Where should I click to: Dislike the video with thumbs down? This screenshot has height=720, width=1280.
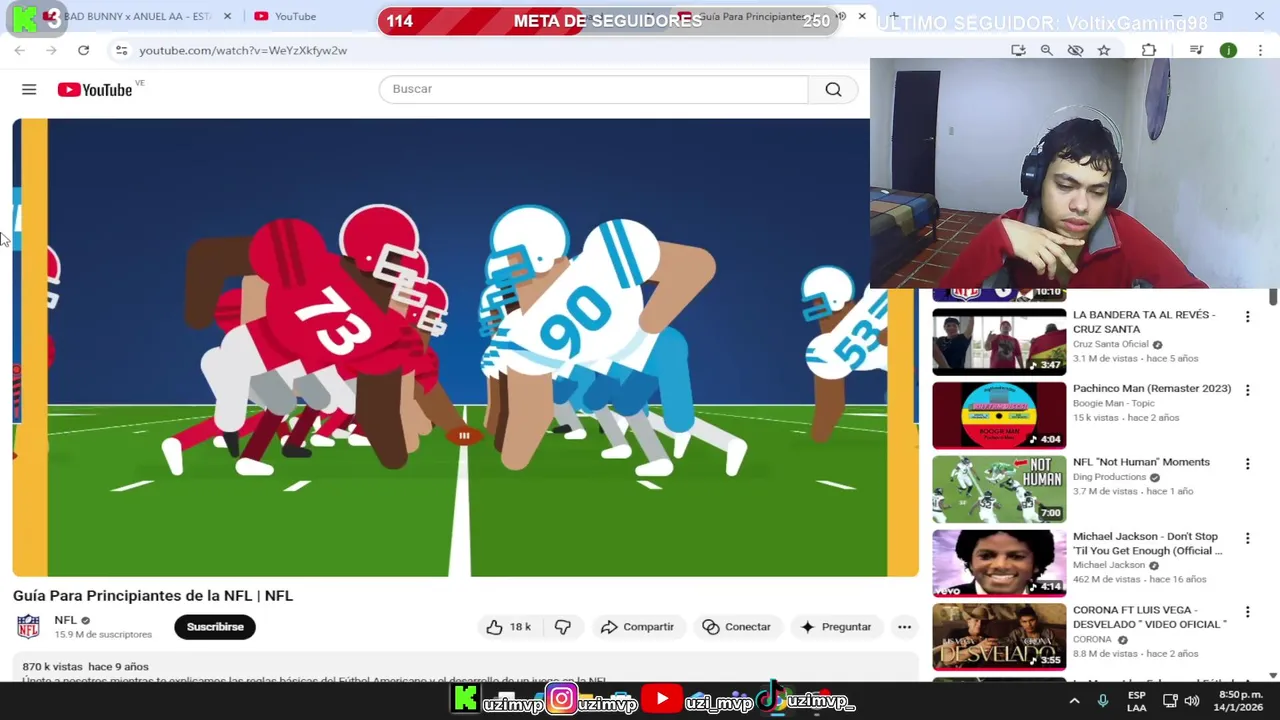click(563, 627)
